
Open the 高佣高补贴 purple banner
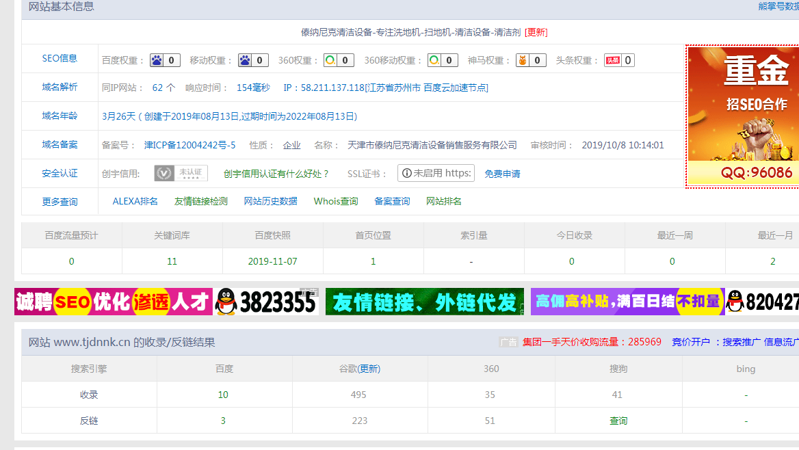[665, 302]
